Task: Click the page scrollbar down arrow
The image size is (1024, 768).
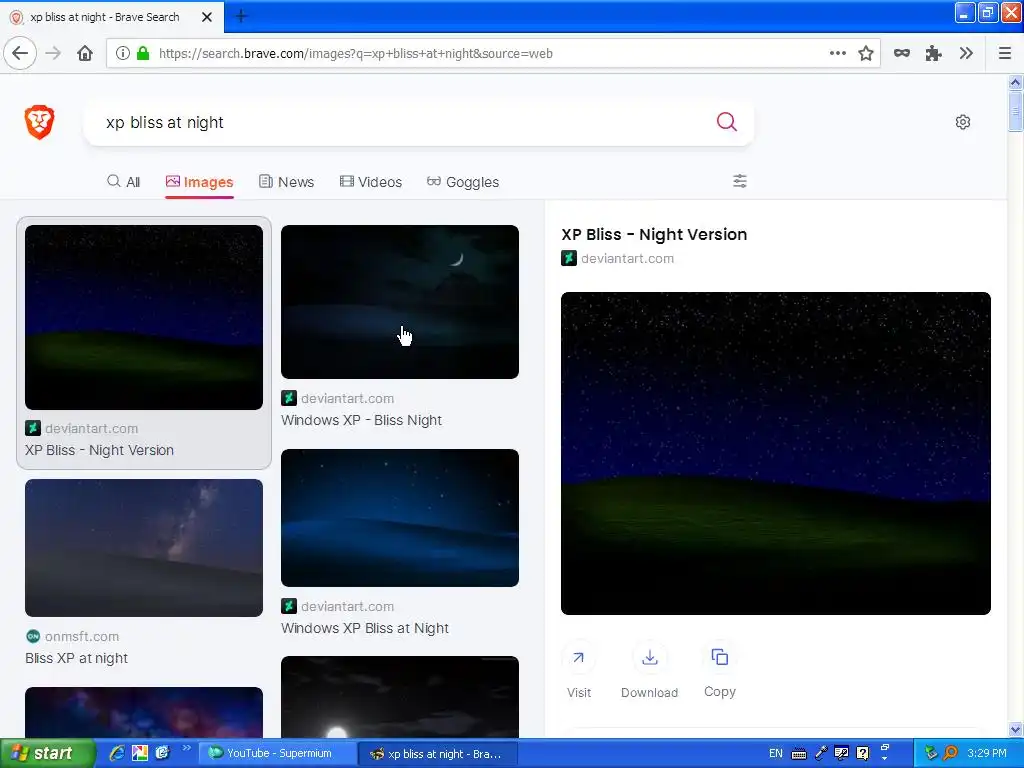Action: (x=1015, y=729)
